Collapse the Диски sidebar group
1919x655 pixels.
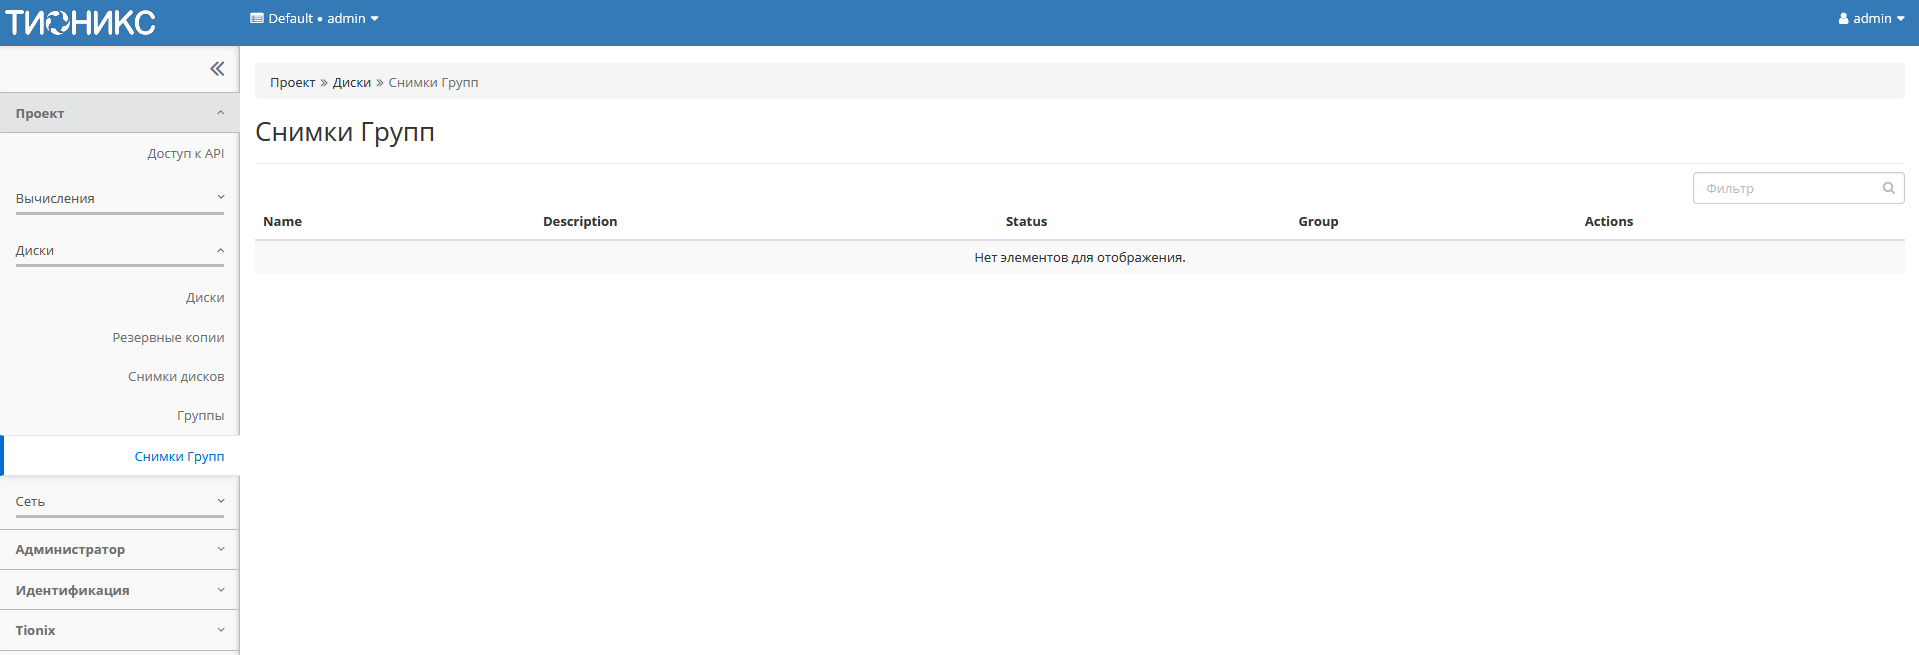point(119,250)
